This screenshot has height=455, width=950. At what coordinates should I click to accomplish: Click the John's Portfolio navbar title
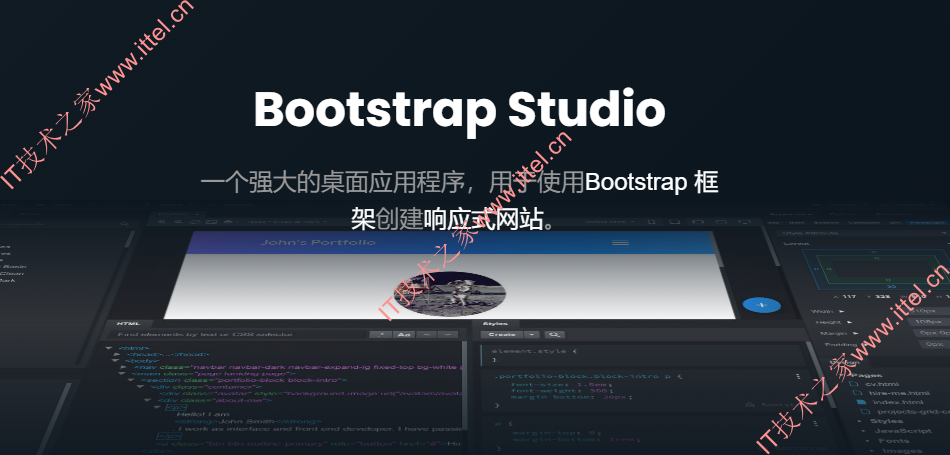318,242
